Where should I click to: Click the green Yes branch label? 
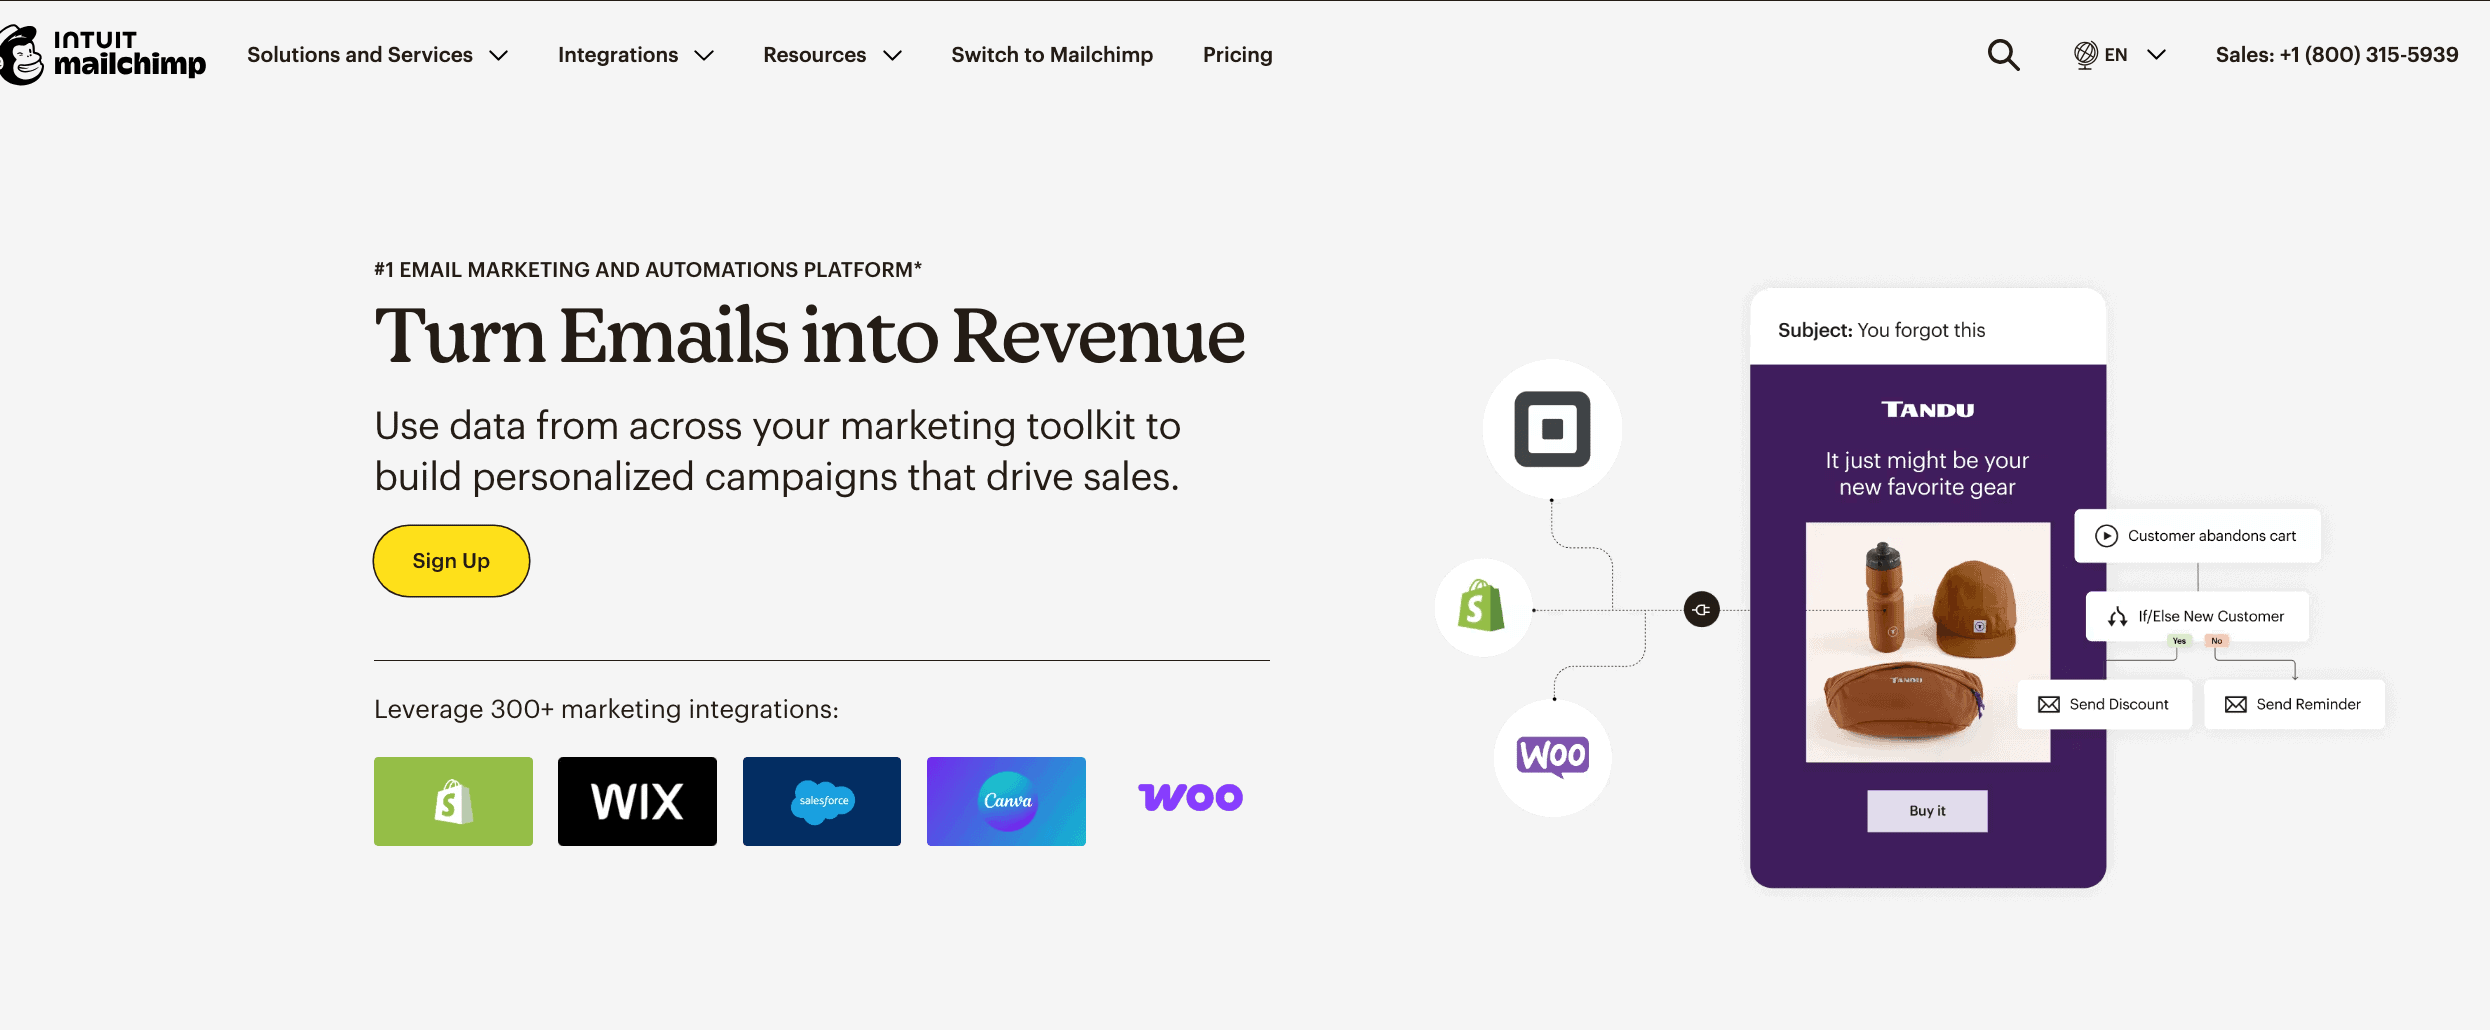point(2179,641)
